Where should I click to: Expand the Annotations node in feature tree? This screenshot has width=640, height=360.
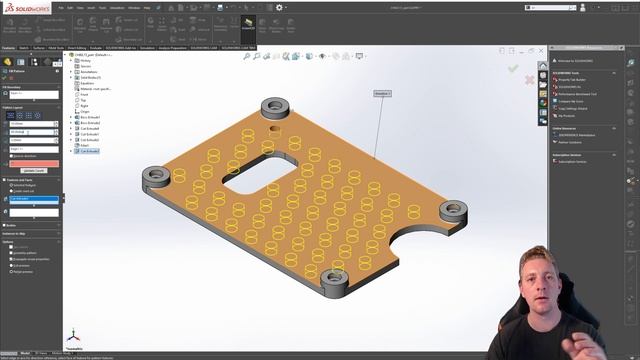71,72
